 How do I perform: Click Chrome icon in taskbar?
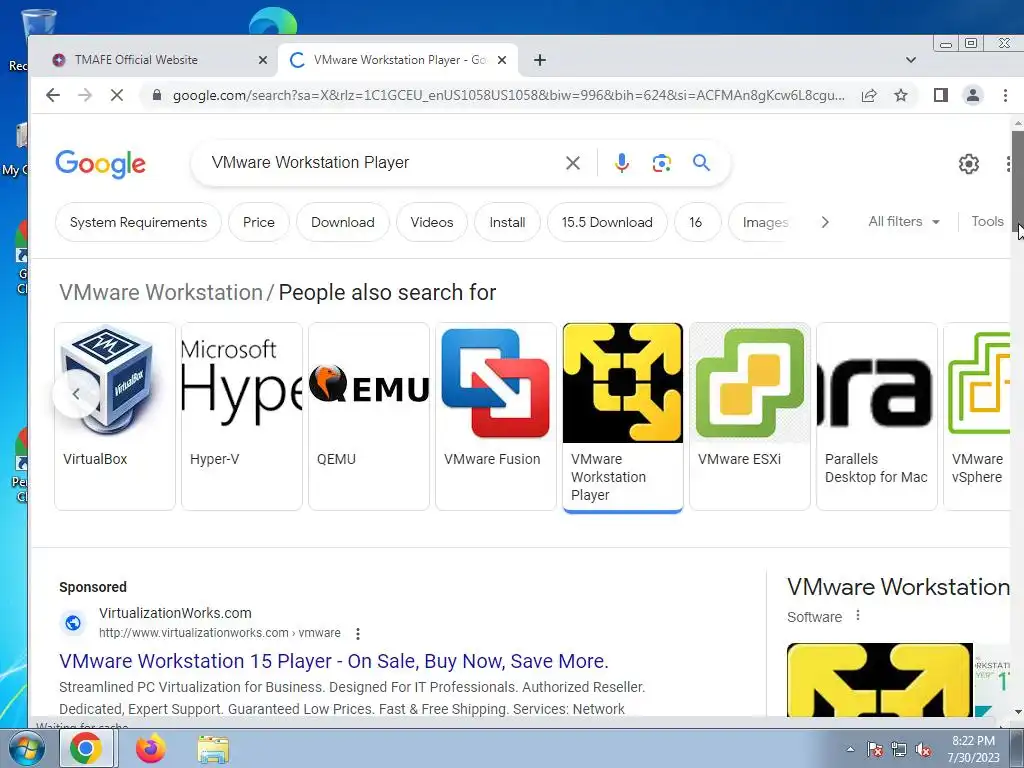(87, 749)
